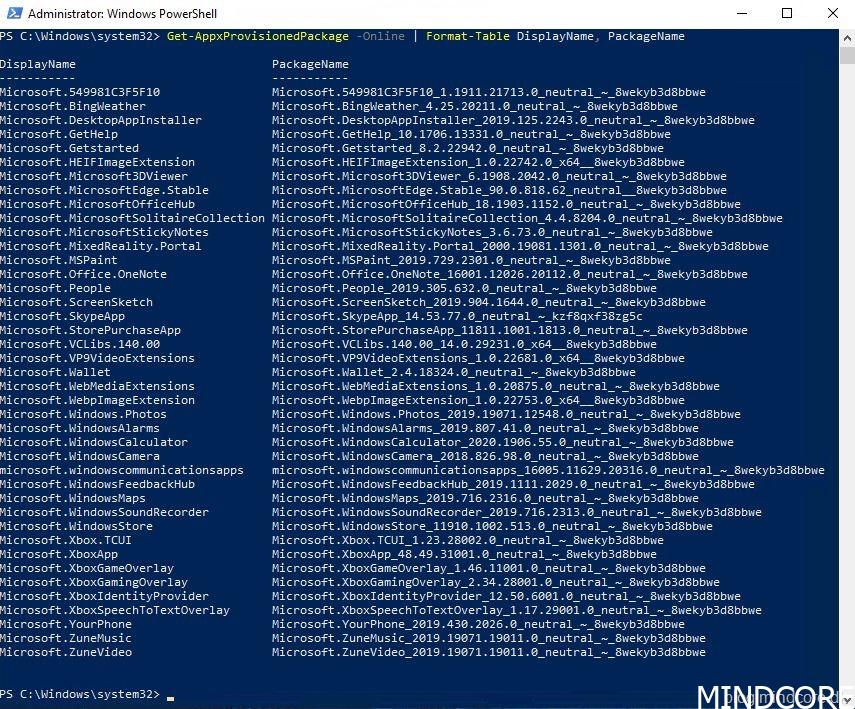Click the Microsoft.MSPaint display name entry

click(58, 260)
